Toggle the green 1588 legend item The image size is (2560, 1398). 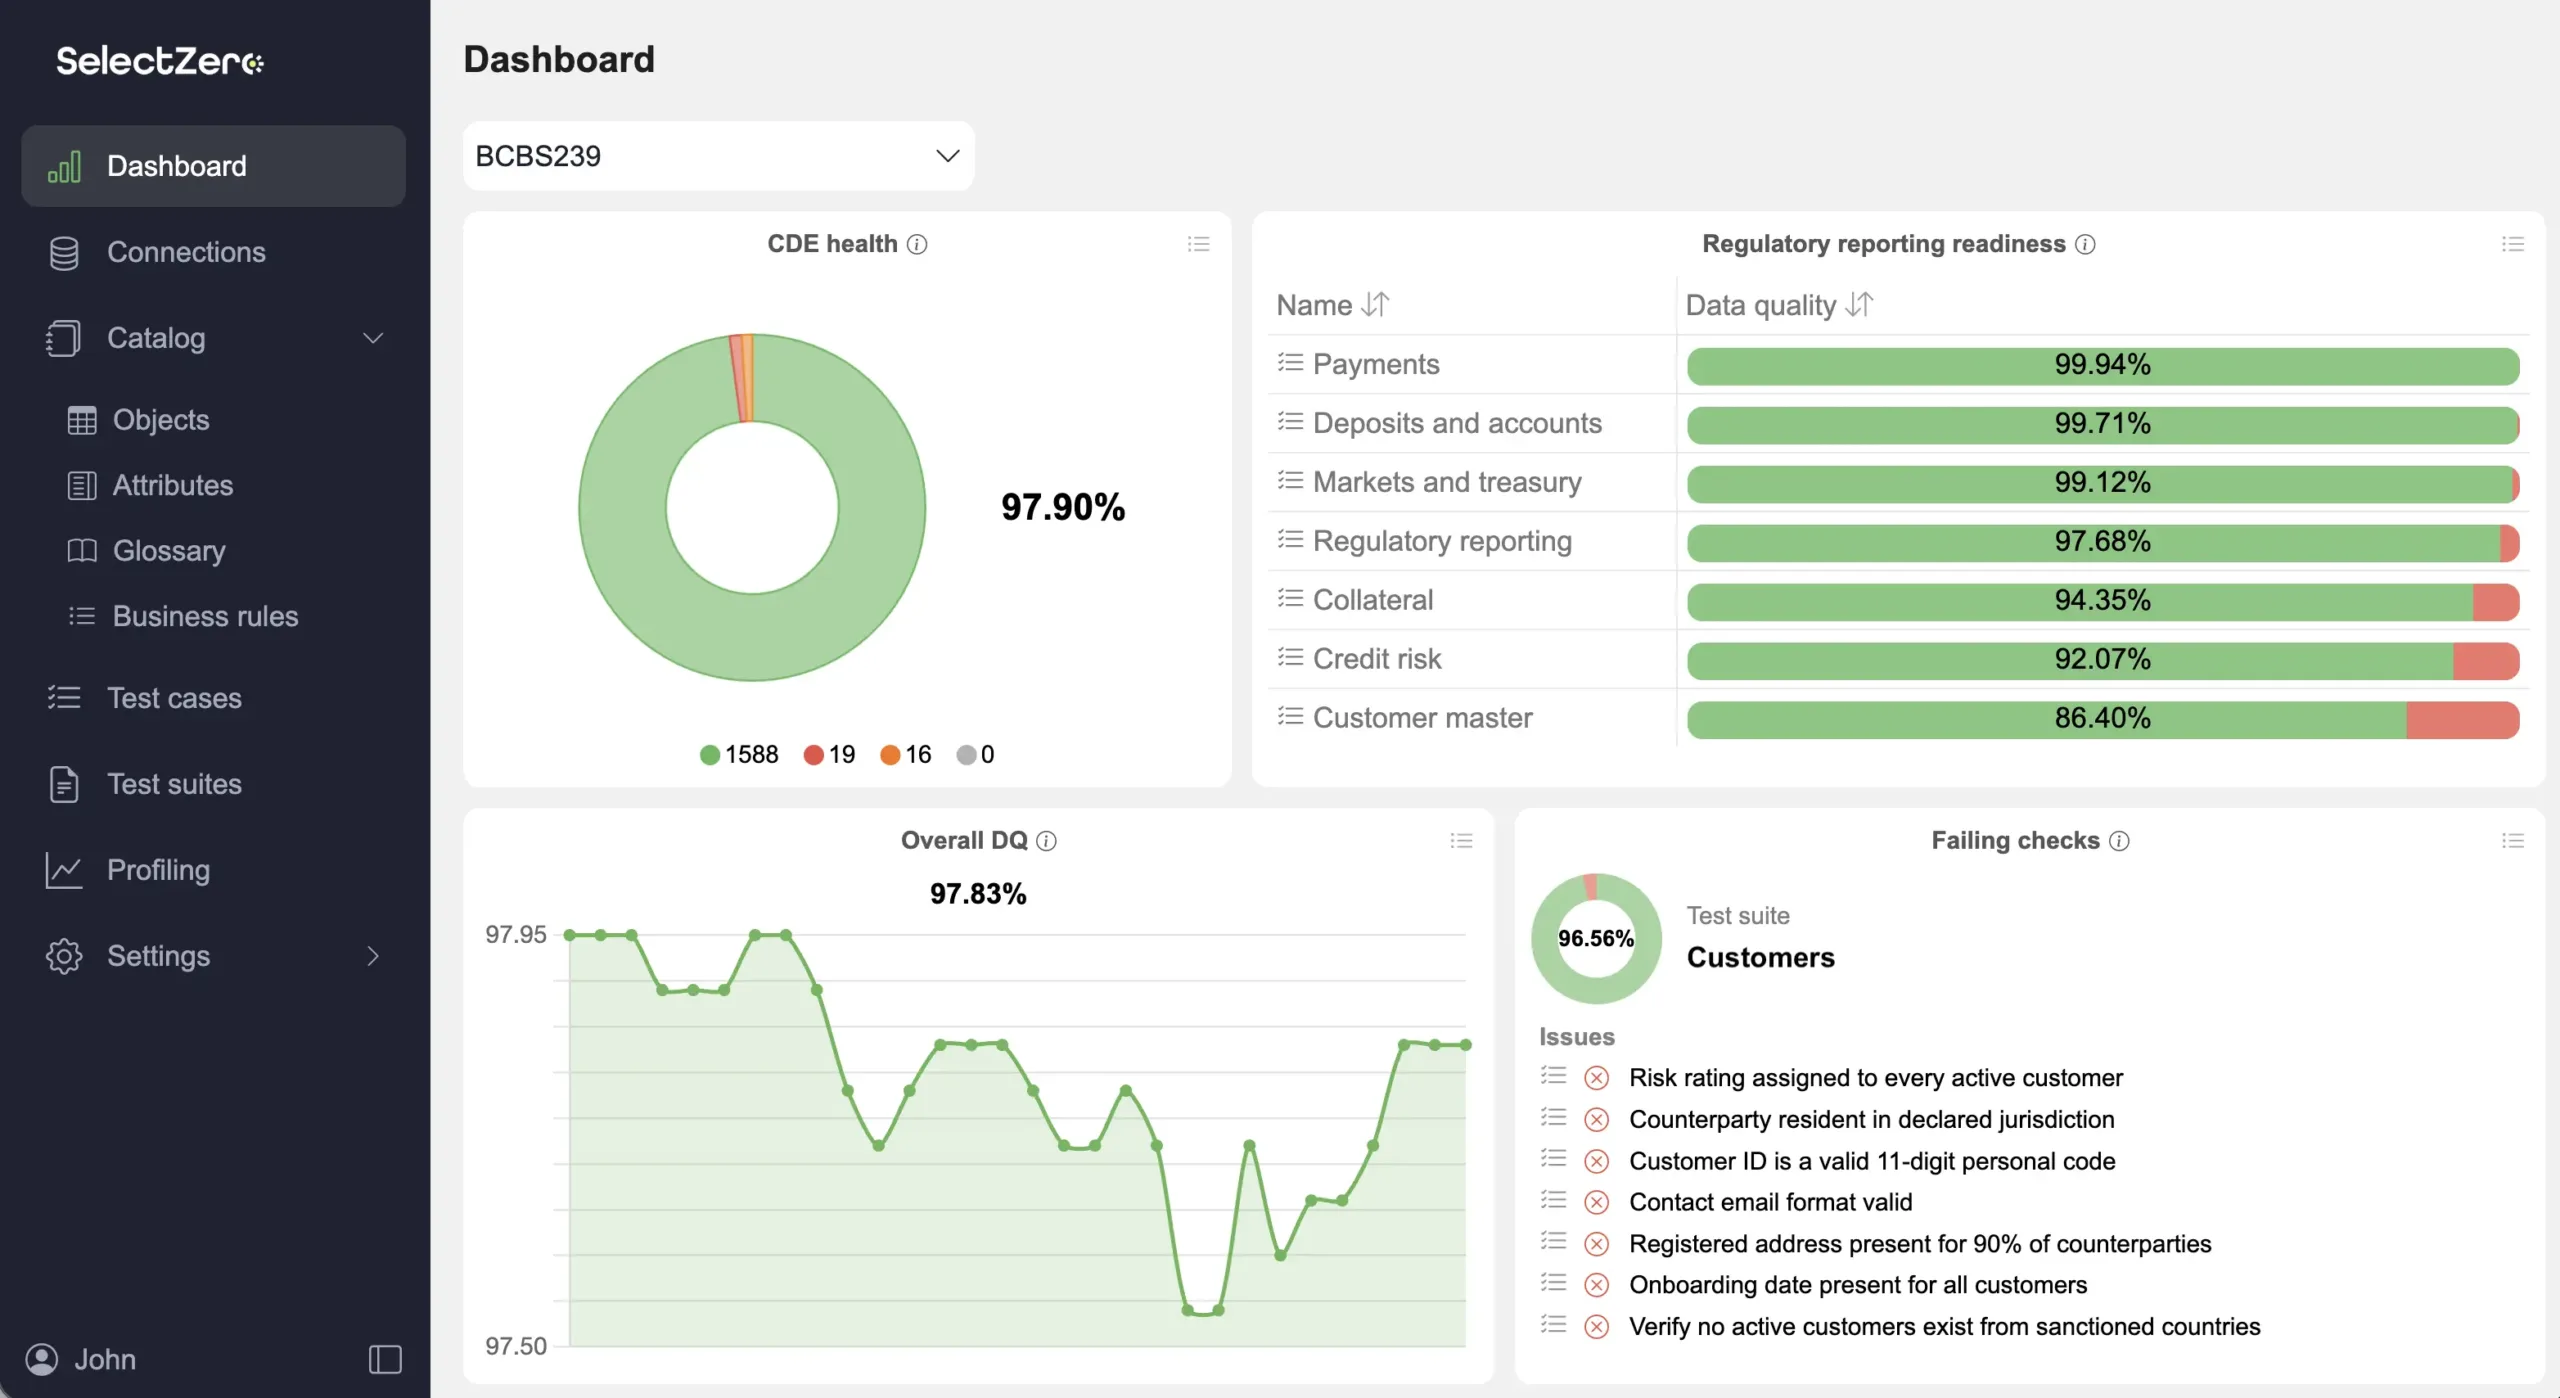[x=739, y=754]
